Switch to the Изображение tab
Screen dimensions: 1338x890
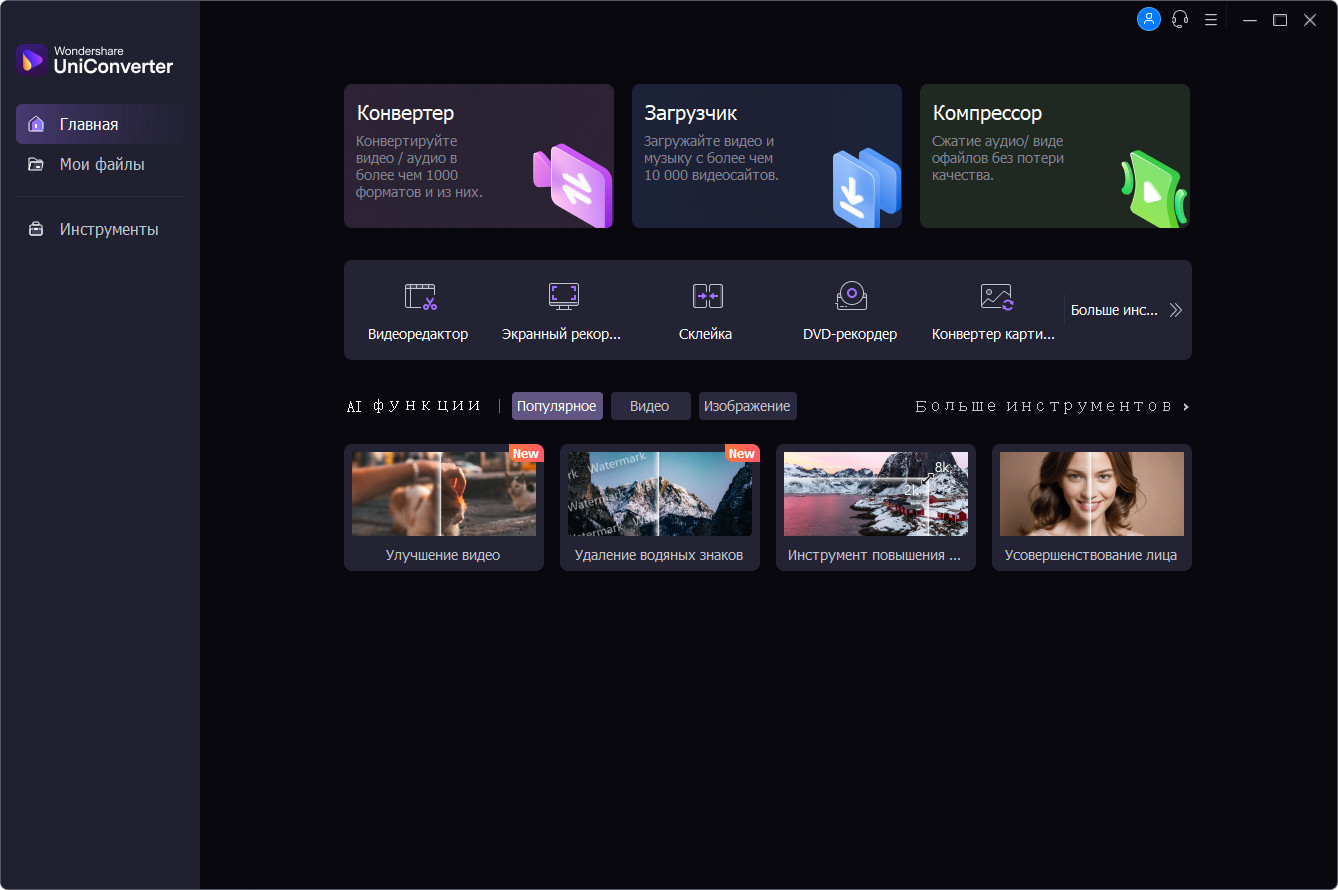[747, 406]
